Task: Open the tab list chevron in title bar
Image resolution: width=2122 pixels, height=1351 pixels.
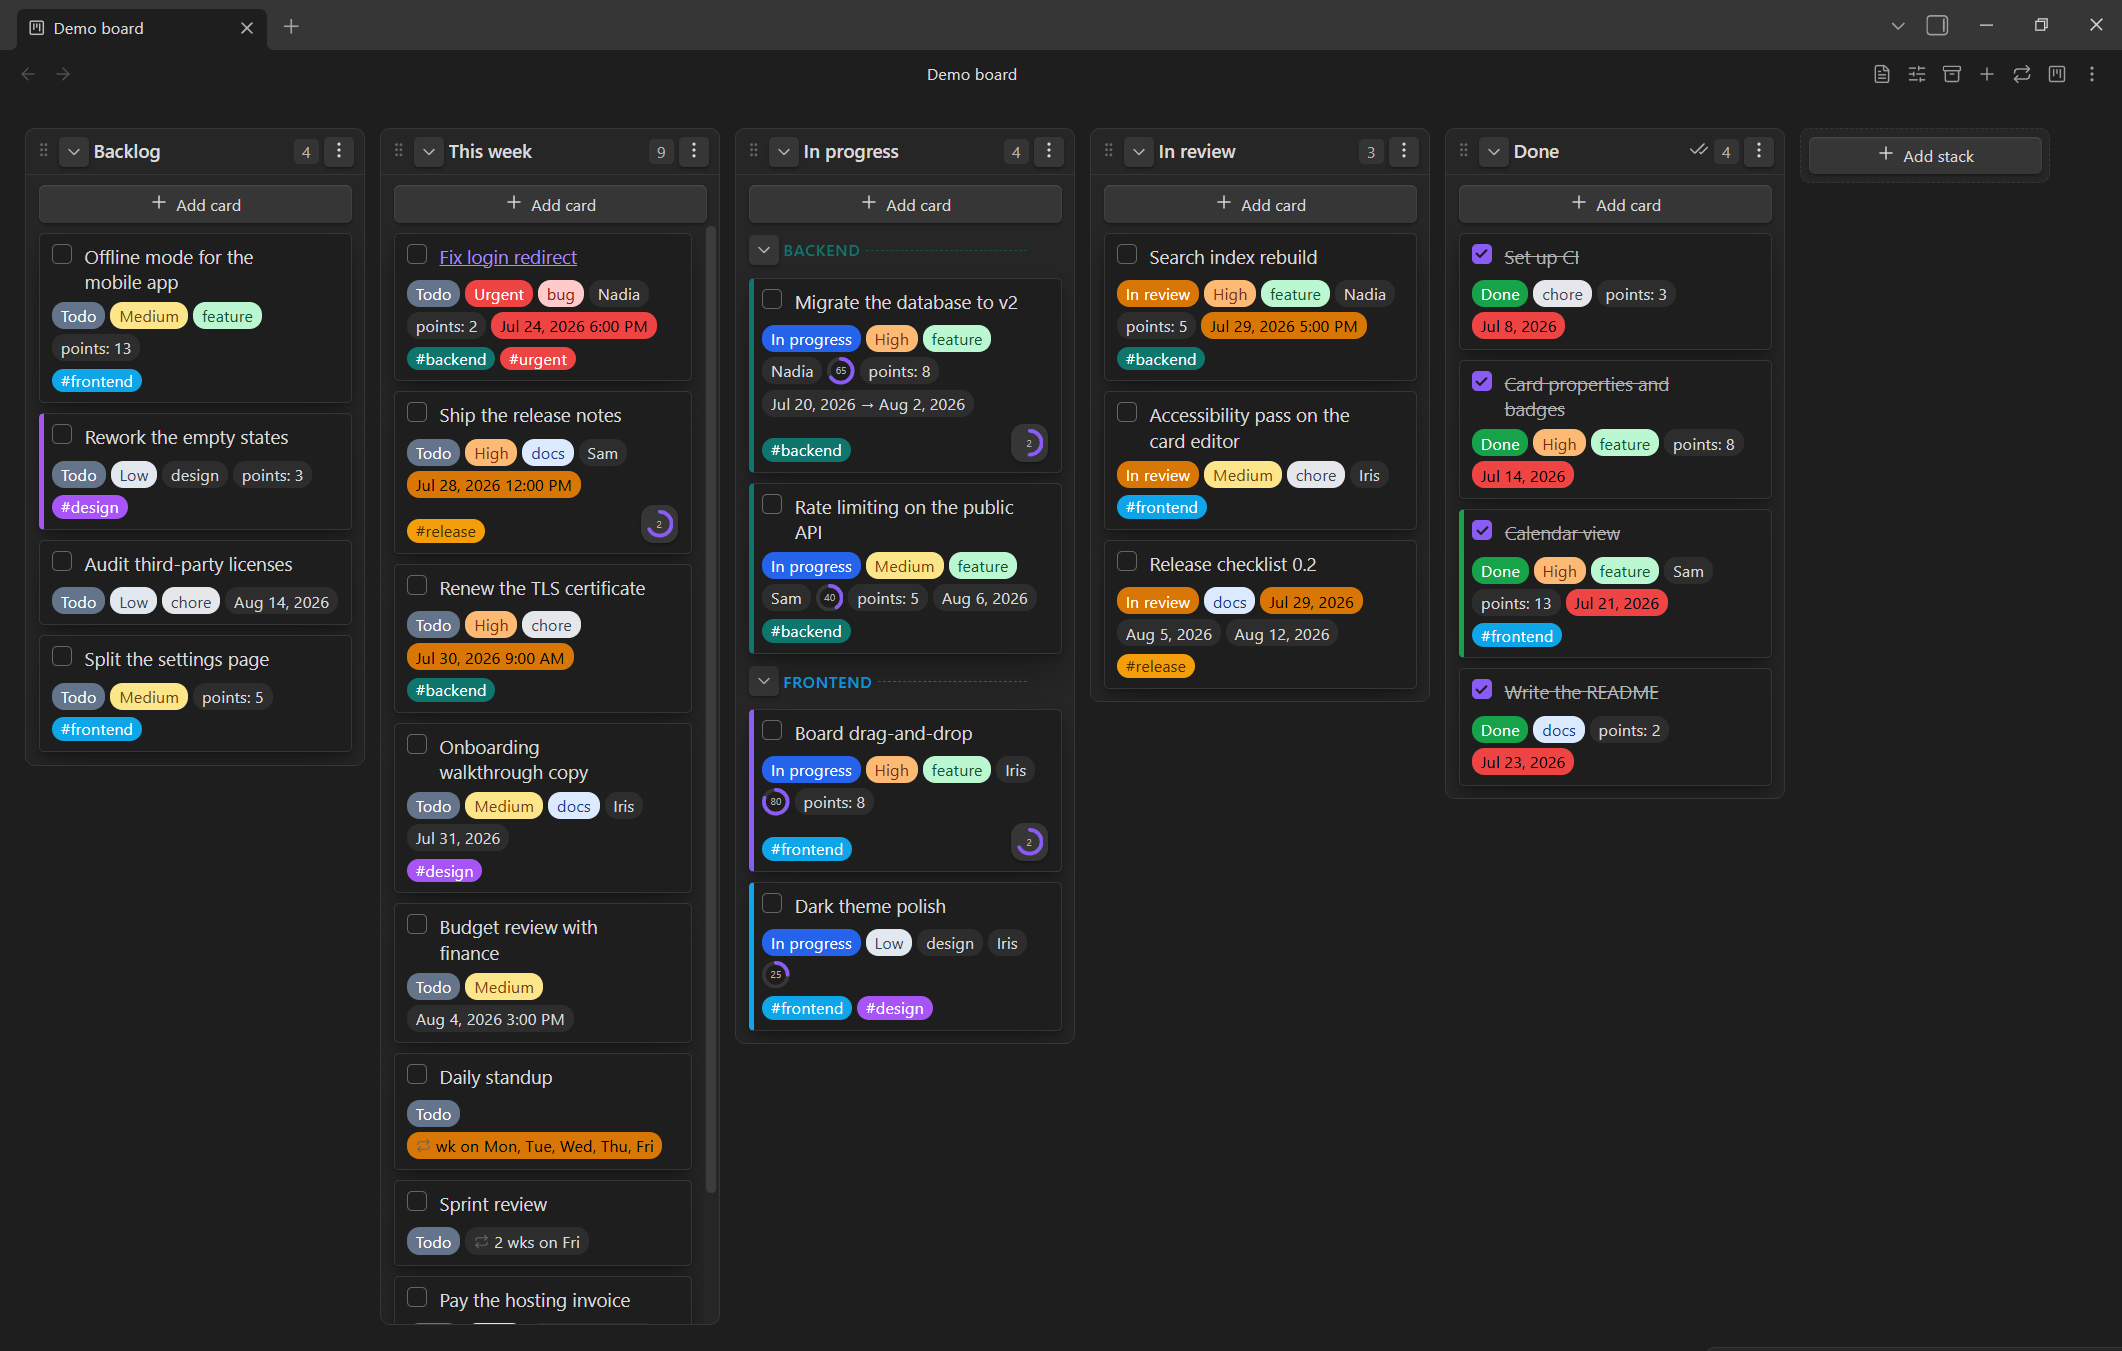Action: (1898, 26)
